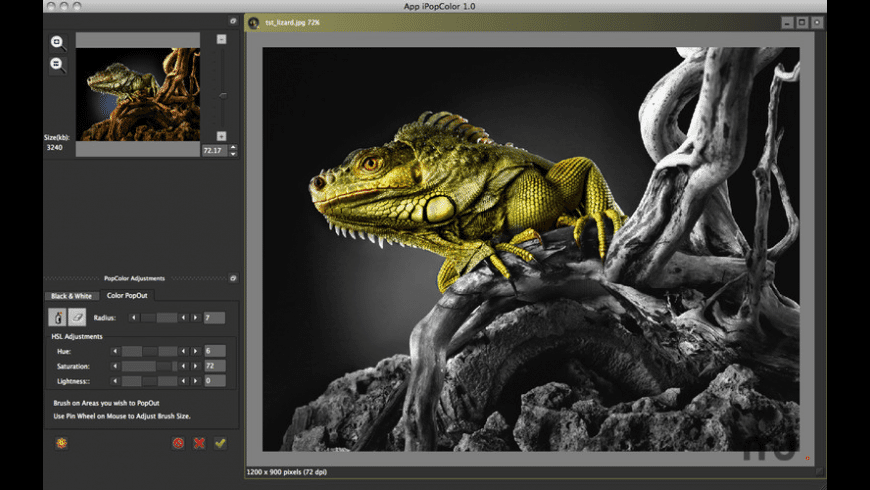Click the red reset circle icon

[178, 443]
